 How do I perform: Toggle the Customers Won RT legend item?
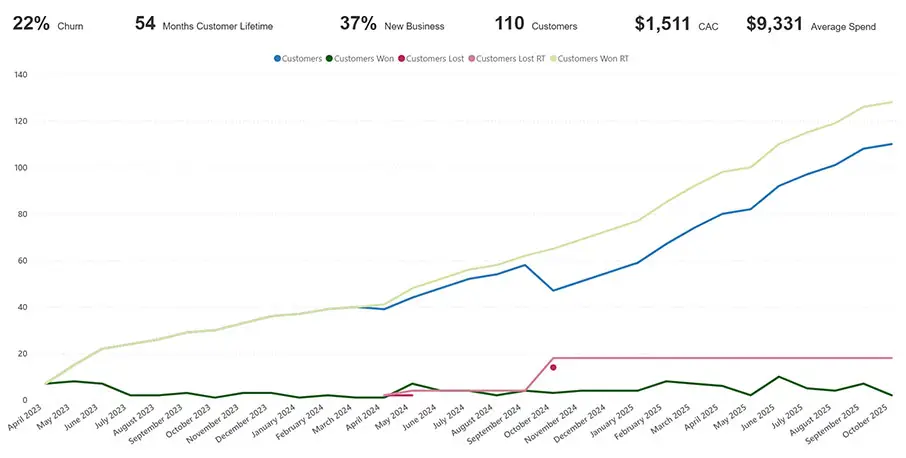point(593,59)
